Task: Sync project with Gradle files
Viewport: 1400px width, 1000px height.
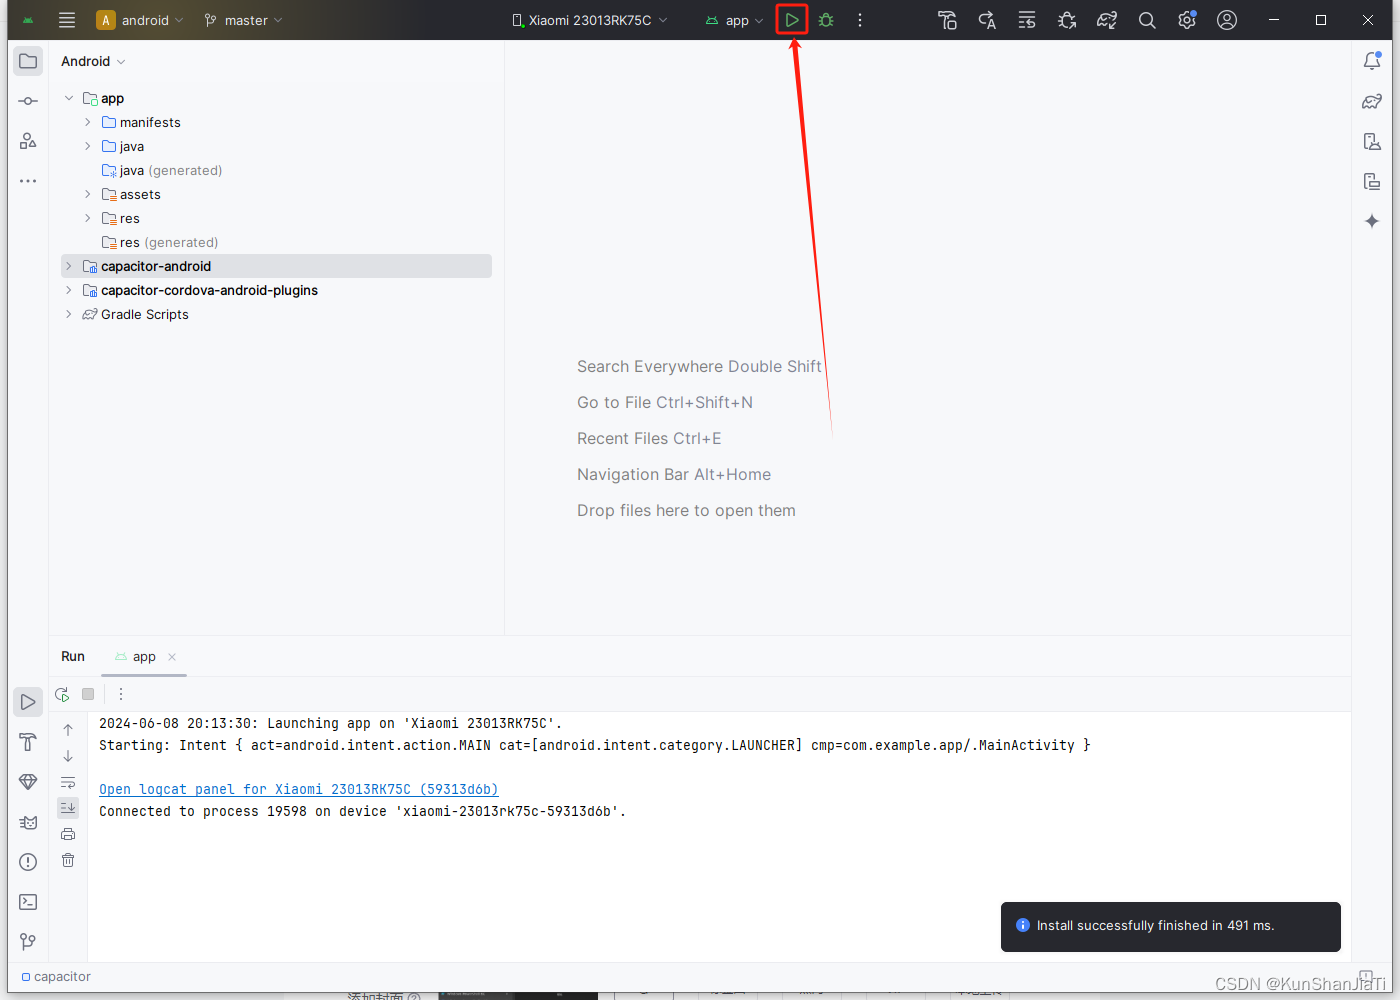Action: tap(1107, 19)
